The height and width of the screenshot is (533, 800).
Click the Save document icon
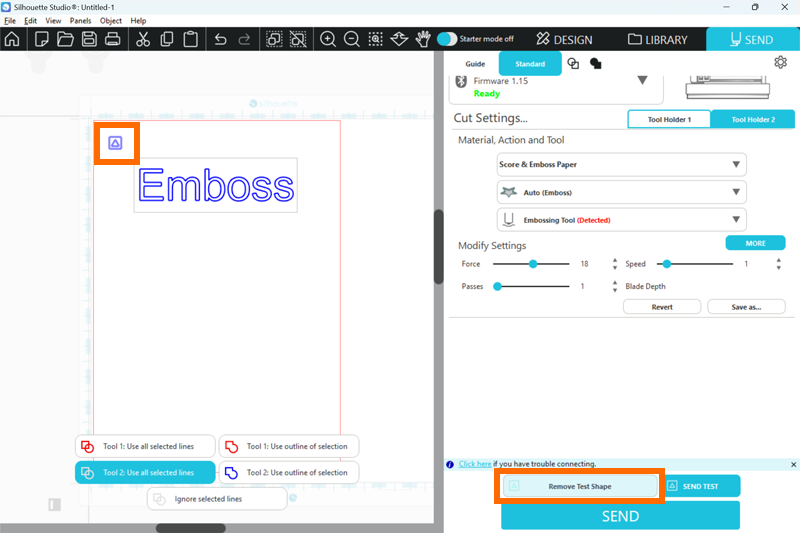[x=89, y=40]
